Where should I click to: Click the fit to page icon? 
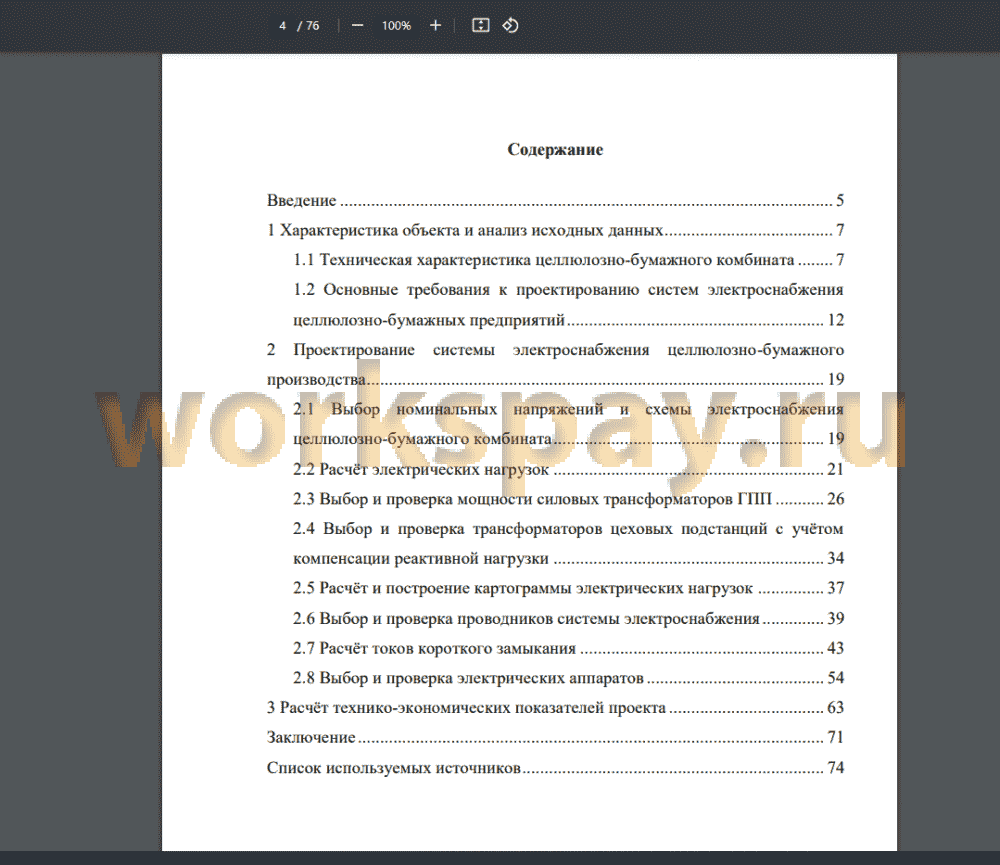coord(480,26)
